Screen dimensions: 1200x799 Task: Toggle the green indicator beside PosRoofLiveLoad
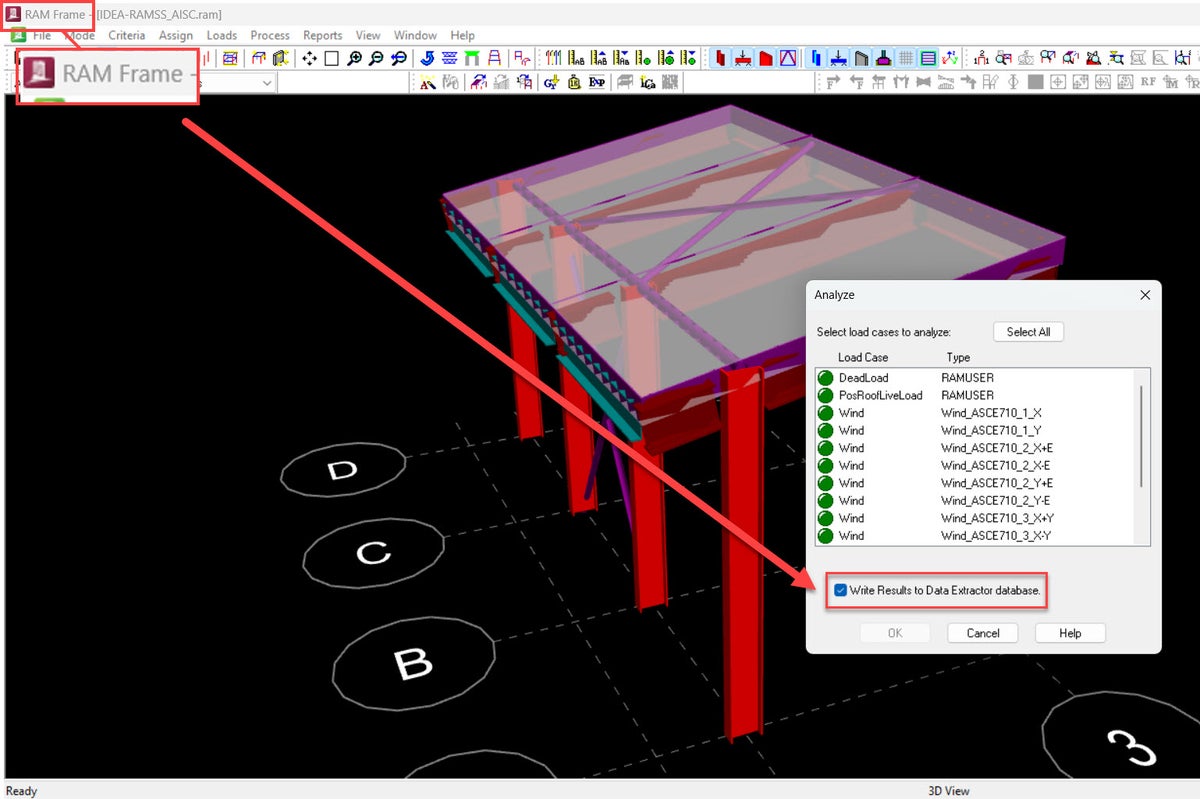tap(827, 395)
